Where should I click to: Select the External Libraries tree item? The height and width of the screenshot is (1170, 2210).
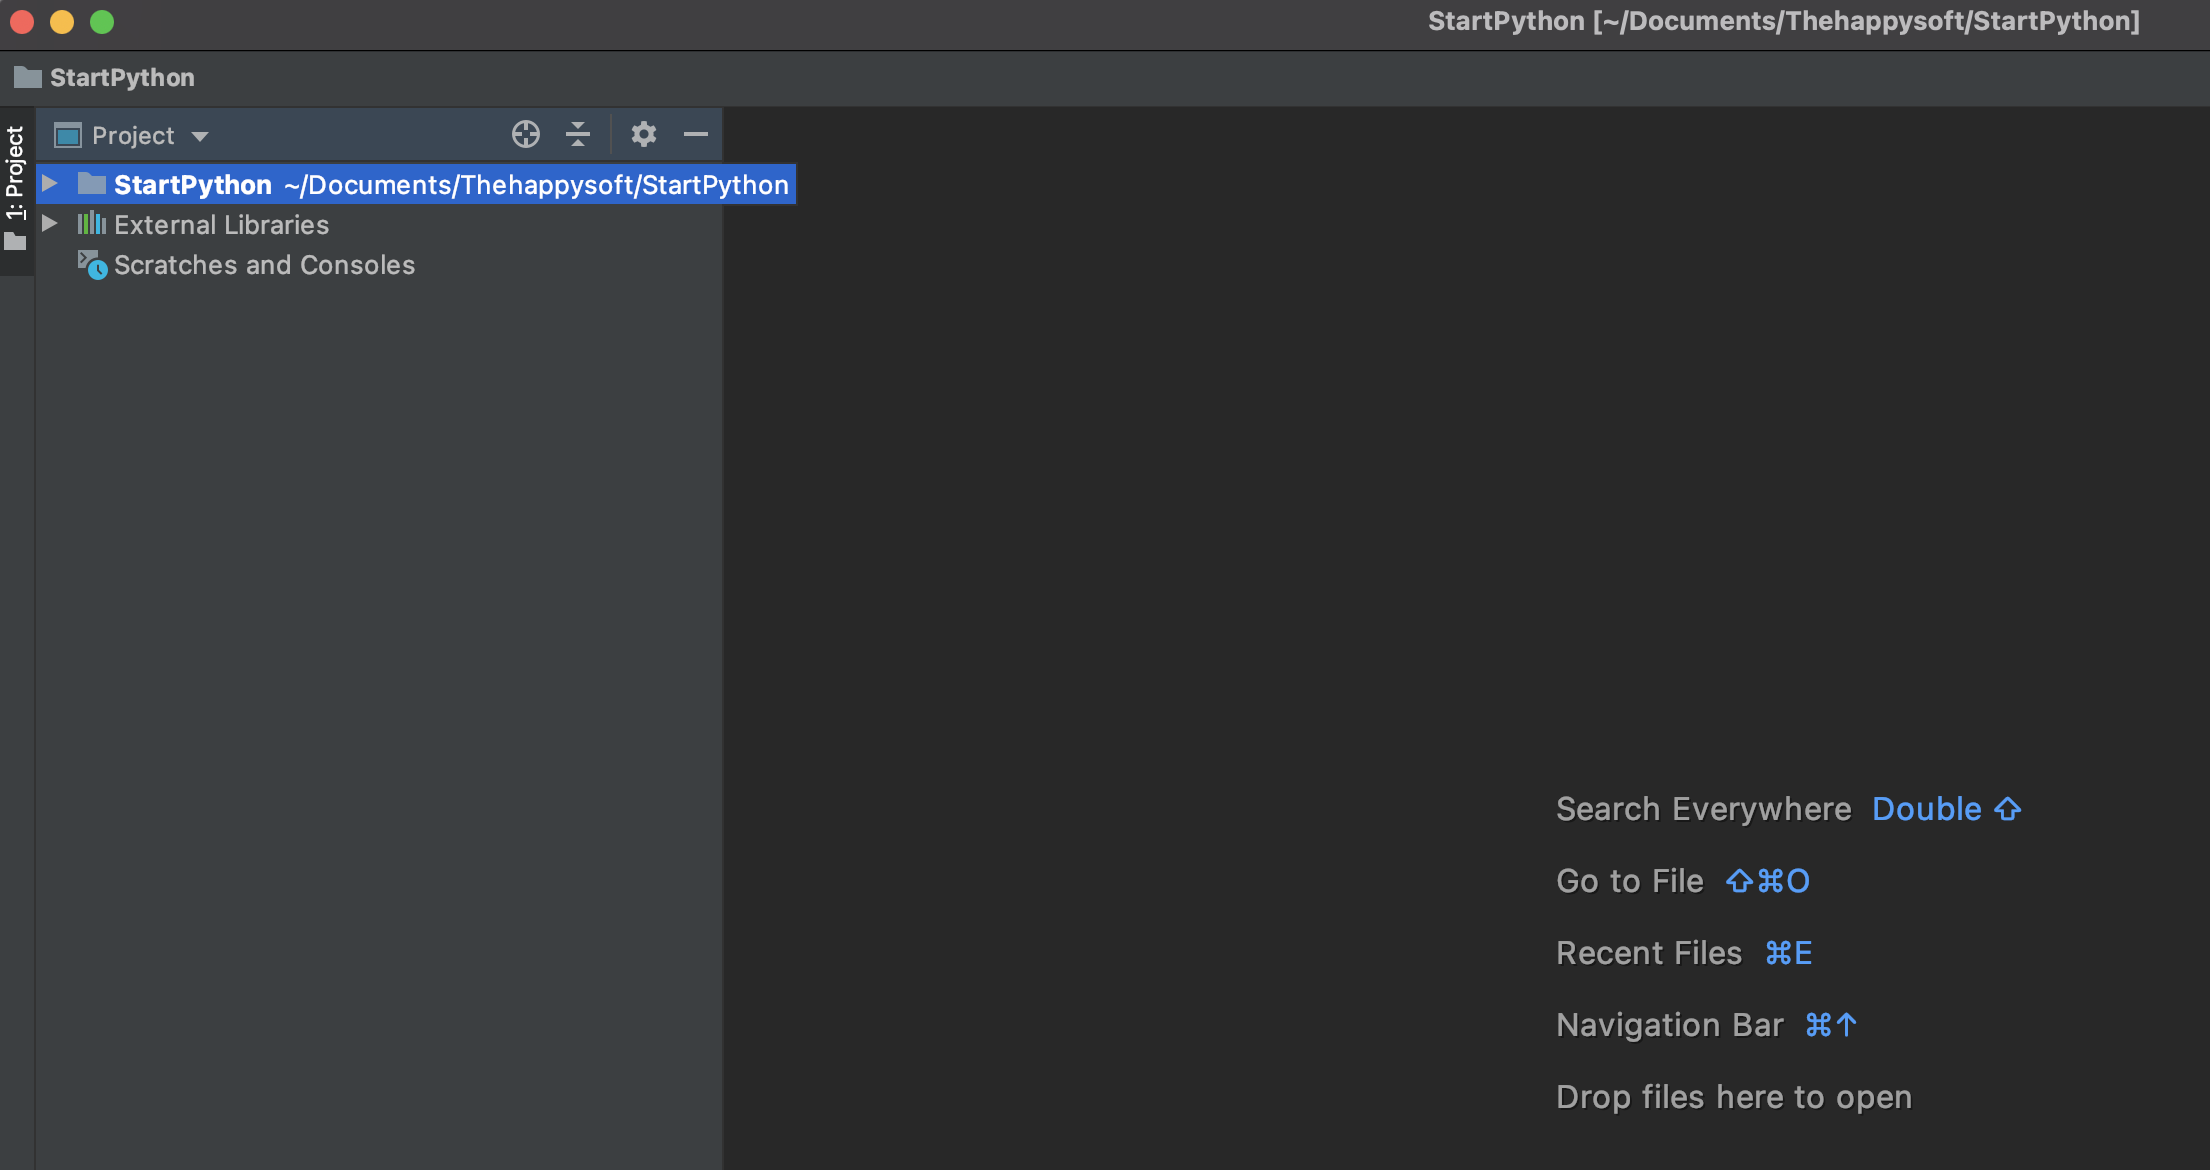221,225
